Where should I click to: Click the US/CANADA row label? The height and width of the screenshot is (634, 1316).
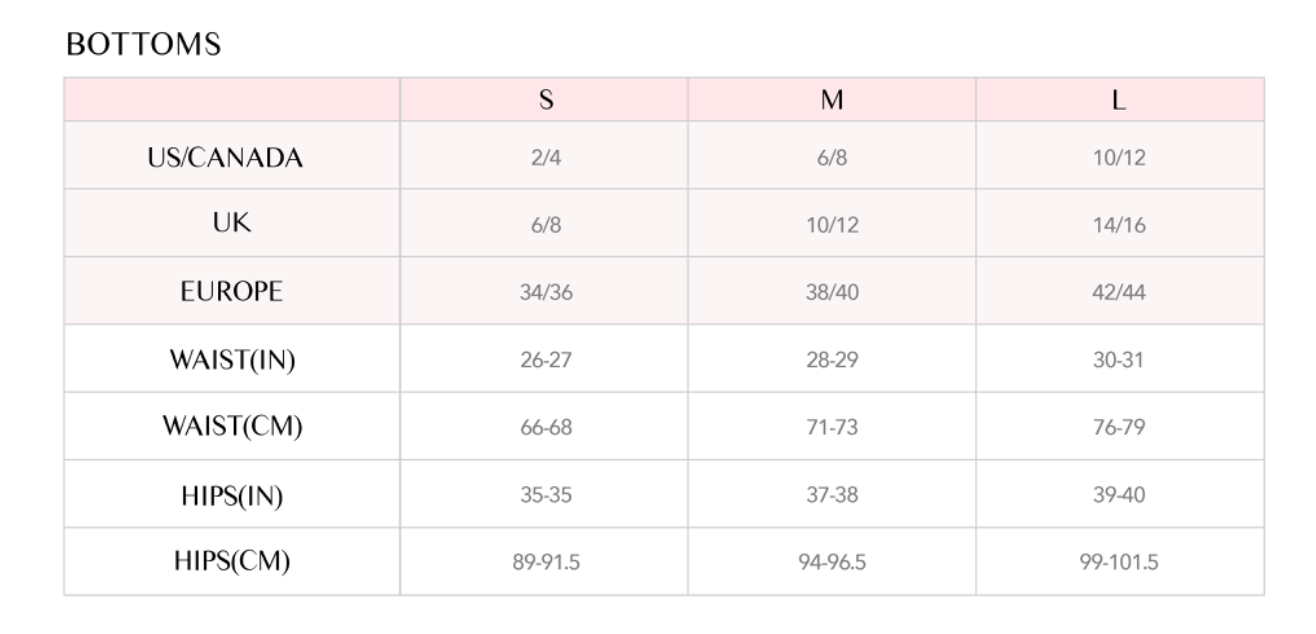224,157
